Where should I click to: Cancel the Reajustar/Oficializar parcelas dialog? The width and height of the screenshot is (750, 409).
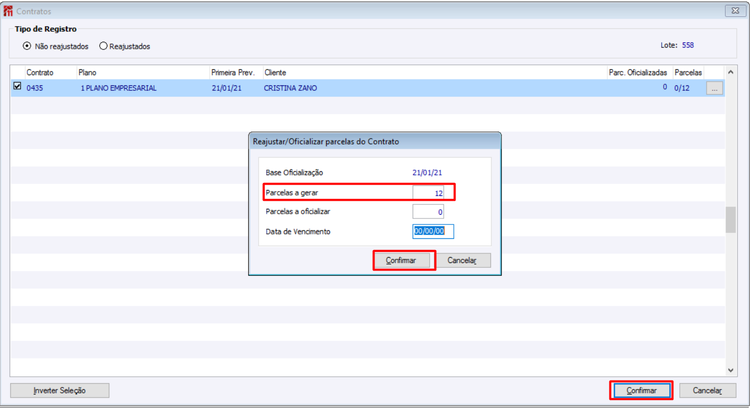(462, 260)
